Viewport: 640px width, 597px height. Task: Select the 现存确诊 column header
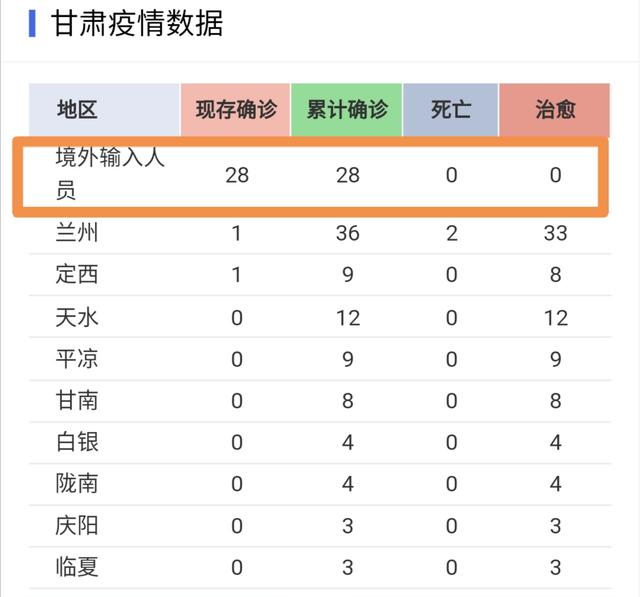[236, 110]
